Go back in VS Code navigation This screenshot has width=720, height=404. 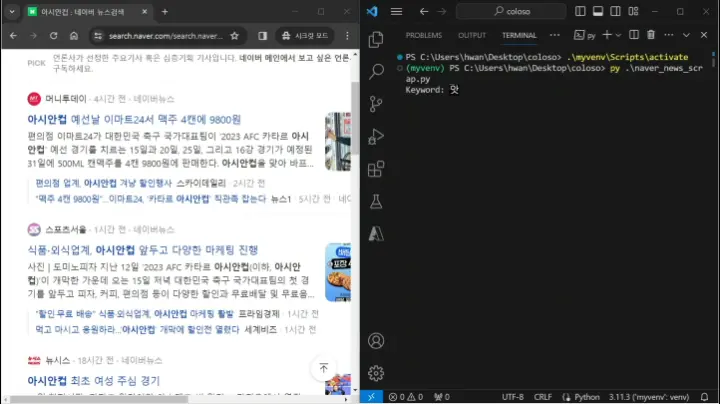click(424, 11)
